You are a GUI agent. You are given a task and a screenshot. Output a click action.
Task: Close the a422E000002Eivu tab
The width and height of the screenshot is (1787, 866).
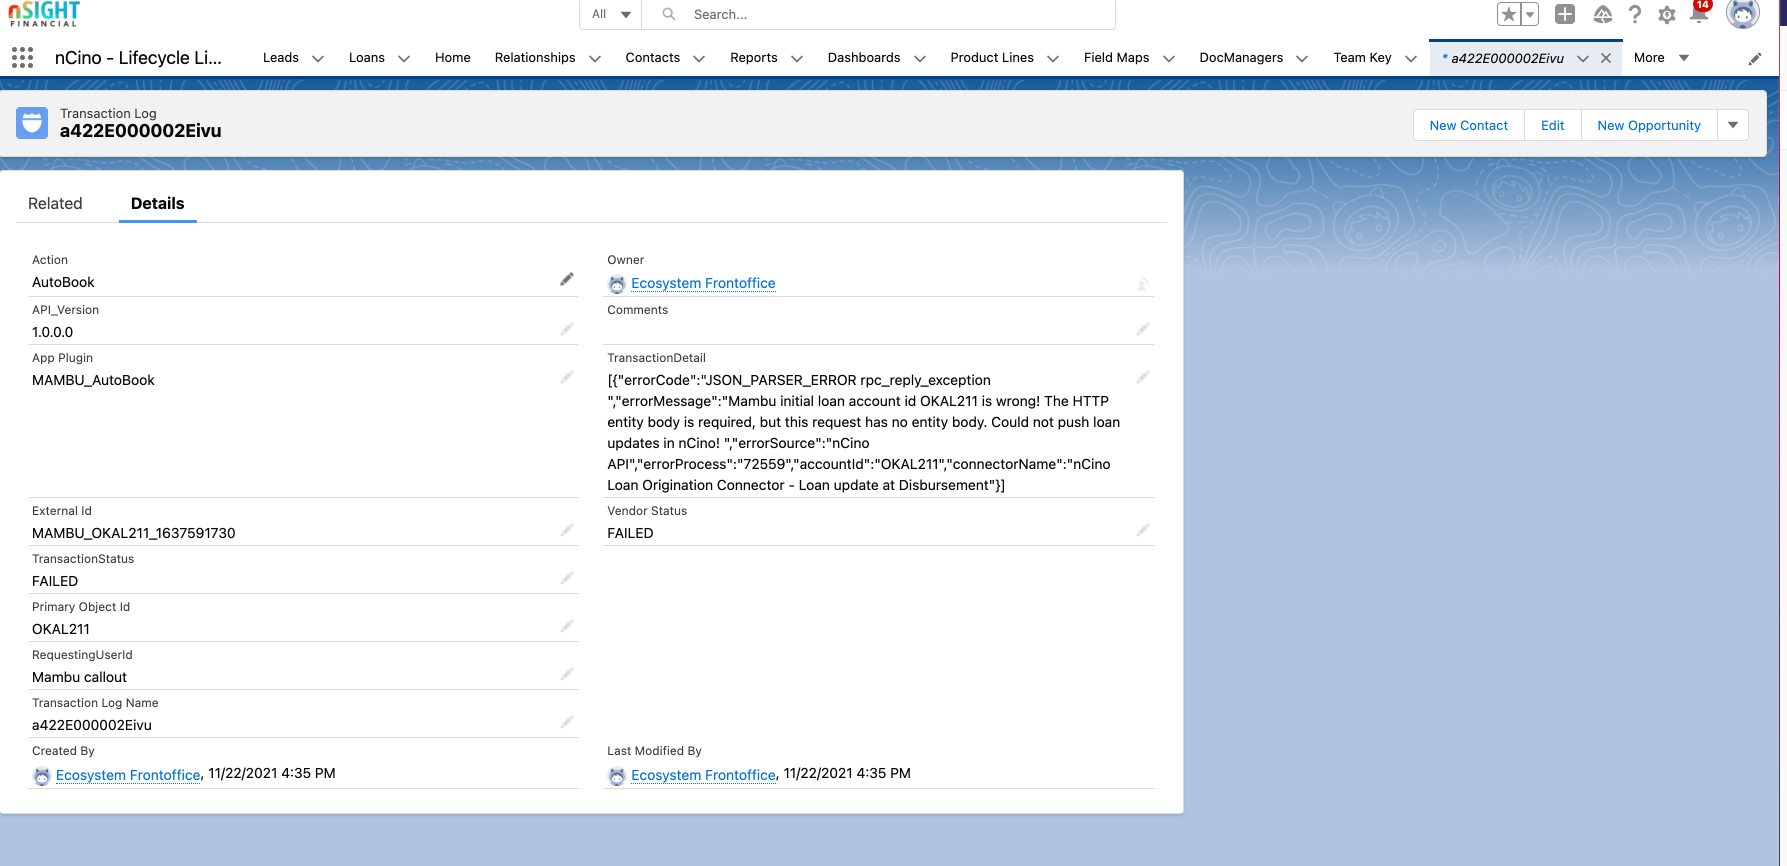point(1606,58)
